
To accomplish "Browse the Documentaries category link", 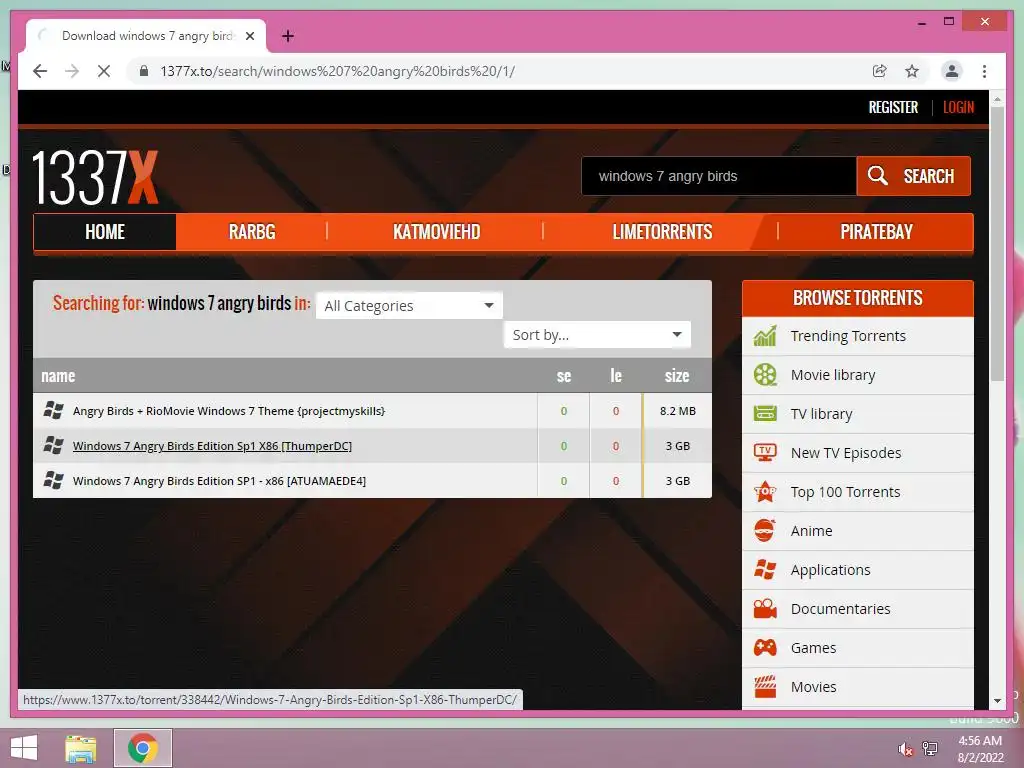I will point(840,609).
